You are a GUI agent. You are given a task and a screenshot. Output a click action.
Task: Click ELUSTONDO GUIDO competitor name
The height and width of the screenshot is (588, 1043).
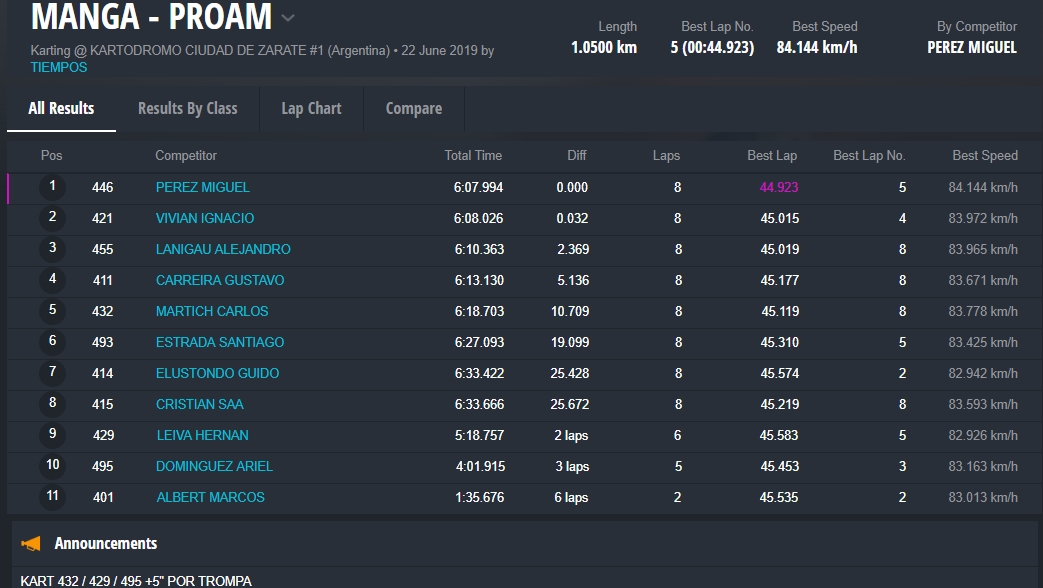tap(217, 373)
